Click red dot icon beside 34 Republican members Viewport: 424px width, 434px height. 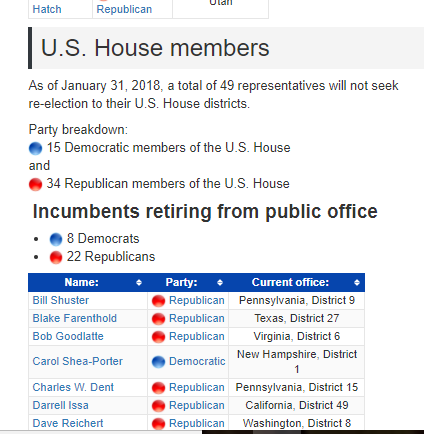click(36, 184)
